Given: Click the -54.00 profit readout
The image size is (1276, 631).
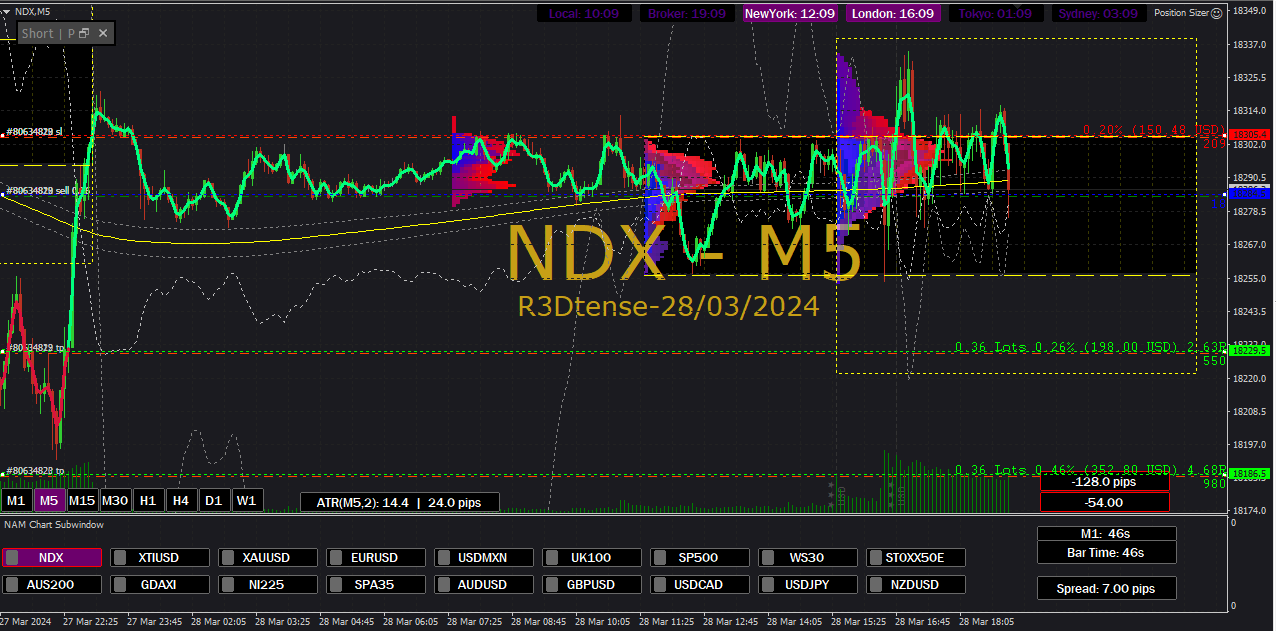Looking at the screenshot, I should point(1104,502).
